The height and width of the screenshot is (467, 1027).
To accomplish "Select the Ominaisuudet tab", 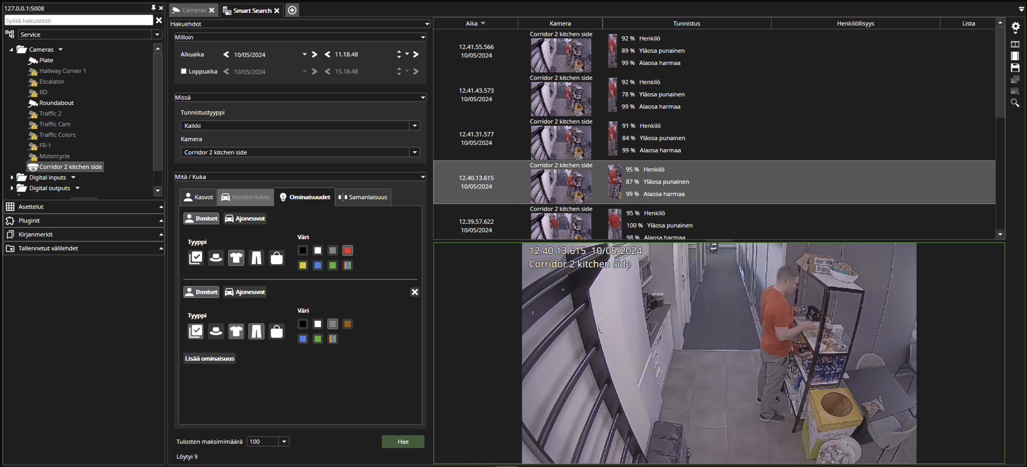I will tap(305, 196).
